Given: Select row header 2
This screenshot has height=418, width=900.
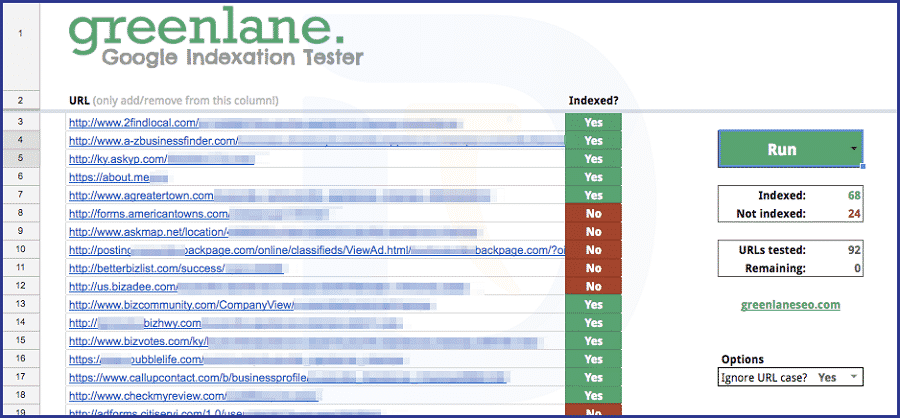Looking at the screenshot, I should pyautogui.click(x=21, y=100).
